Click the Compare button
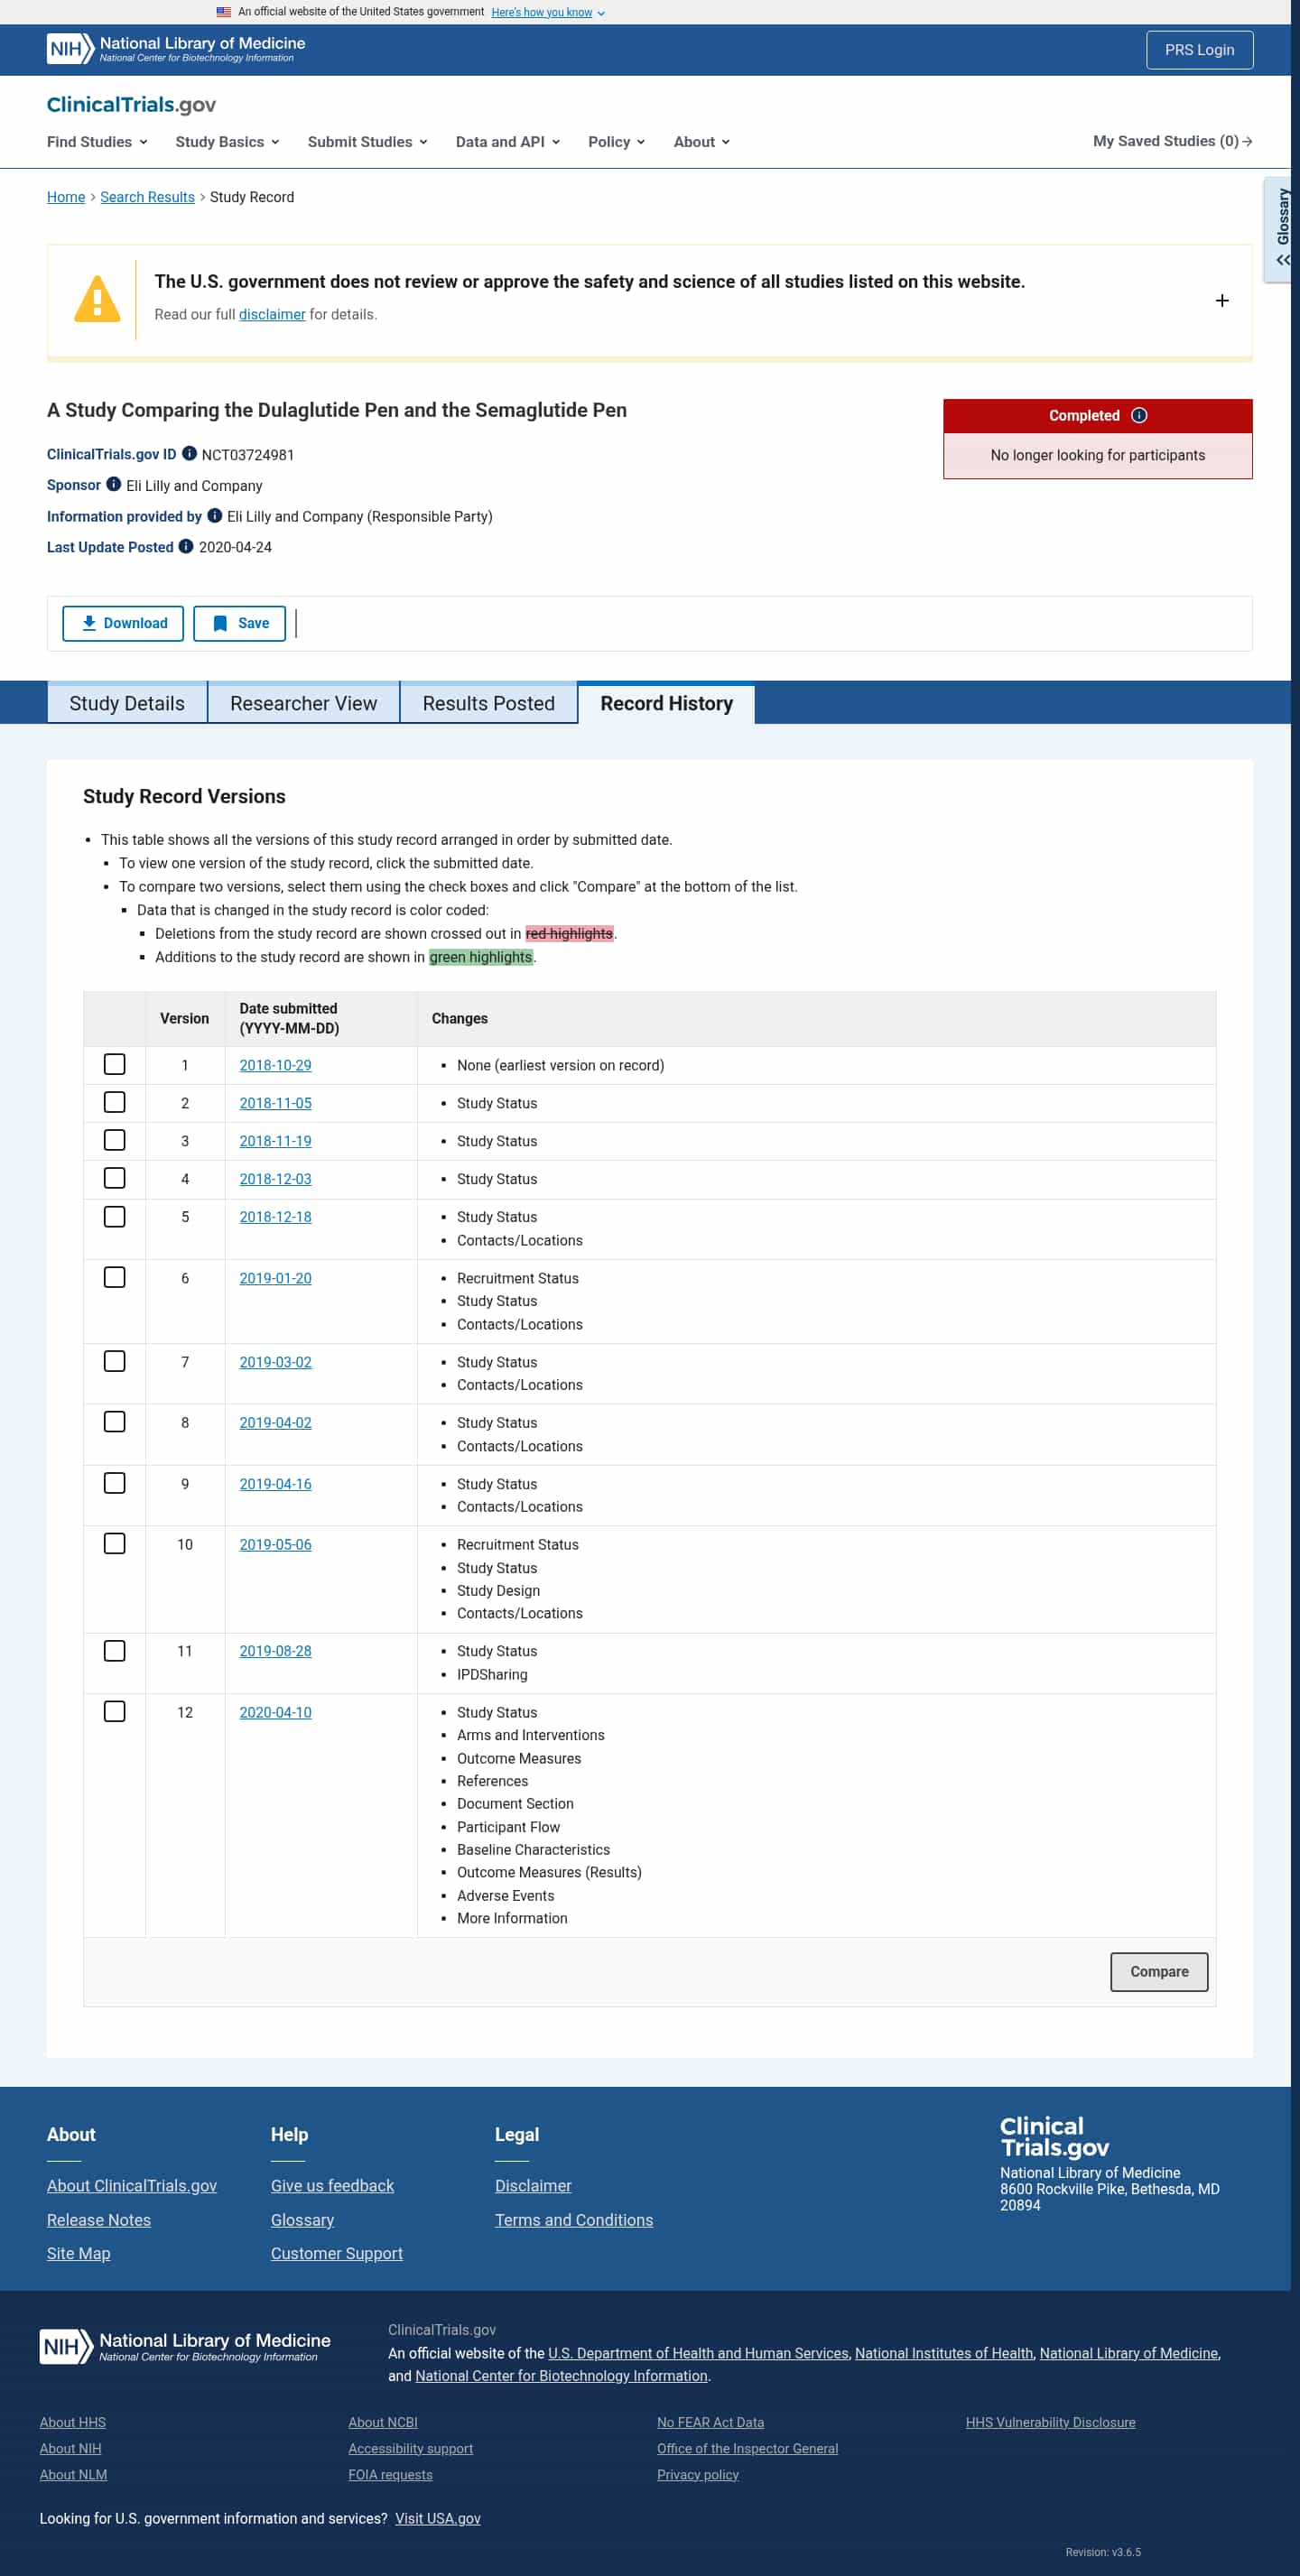The image size is (1300, 2576). click(x=1159, y=1972)
